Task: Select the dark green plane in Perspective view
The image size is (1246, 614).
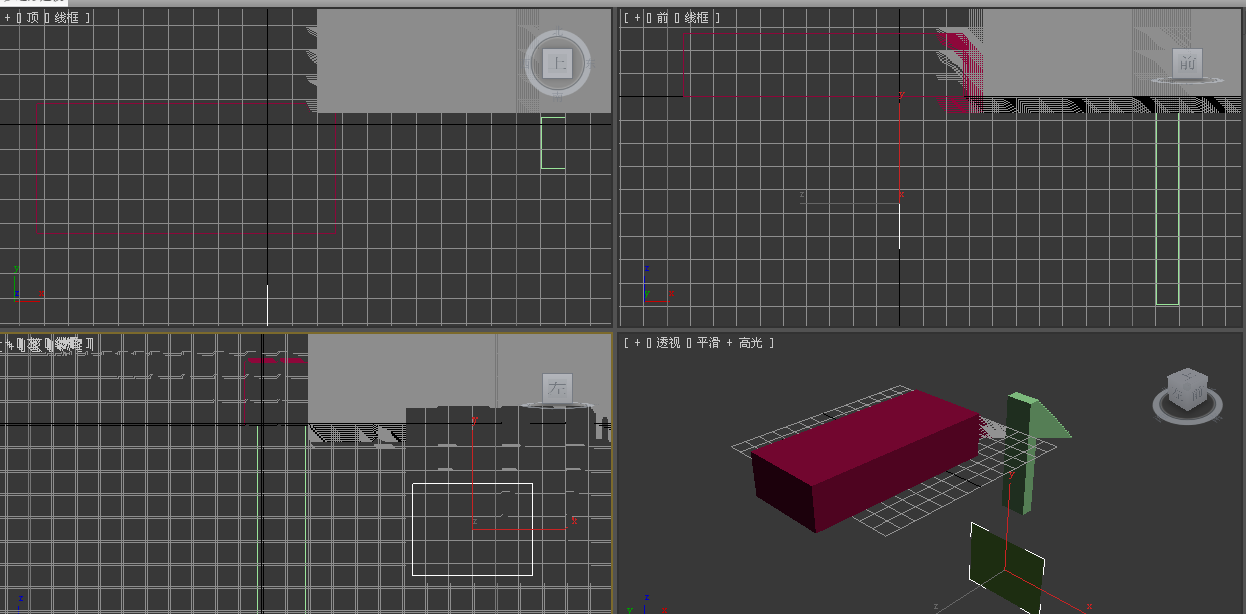Action: pos(1003,565)
